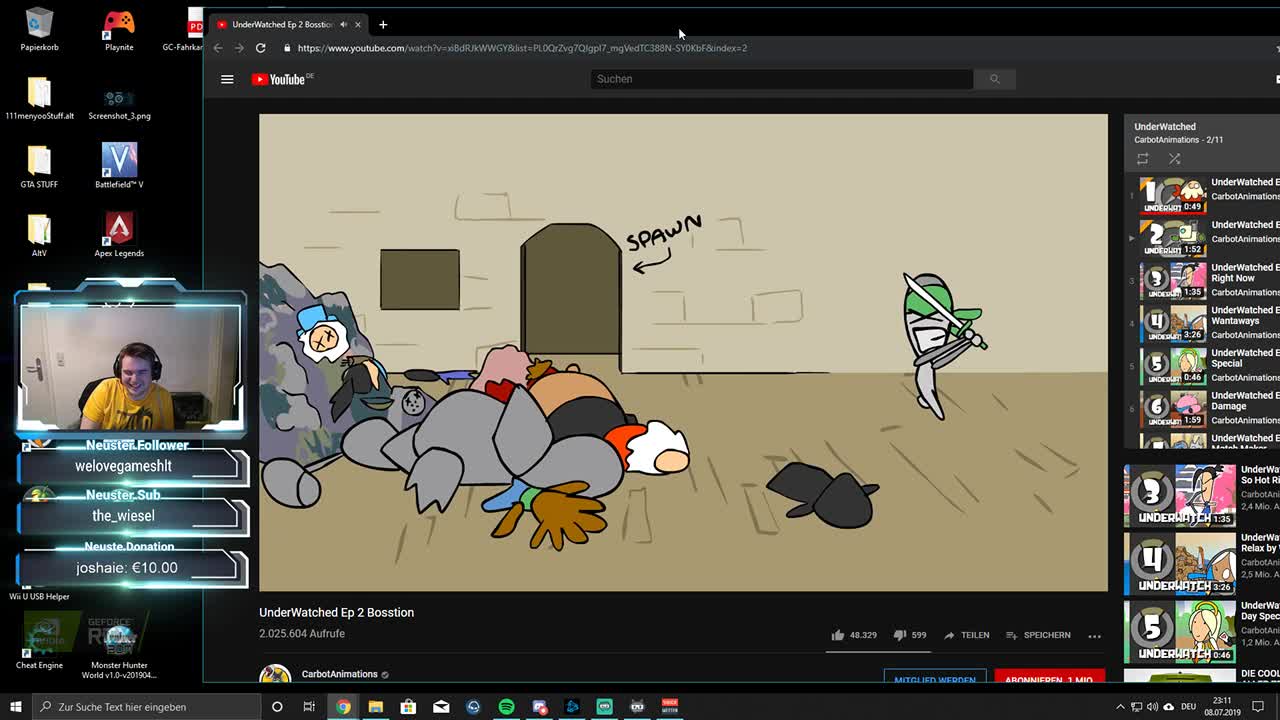
Task: Open YouTube hamburger guide menu
Action: pos(227,79)
